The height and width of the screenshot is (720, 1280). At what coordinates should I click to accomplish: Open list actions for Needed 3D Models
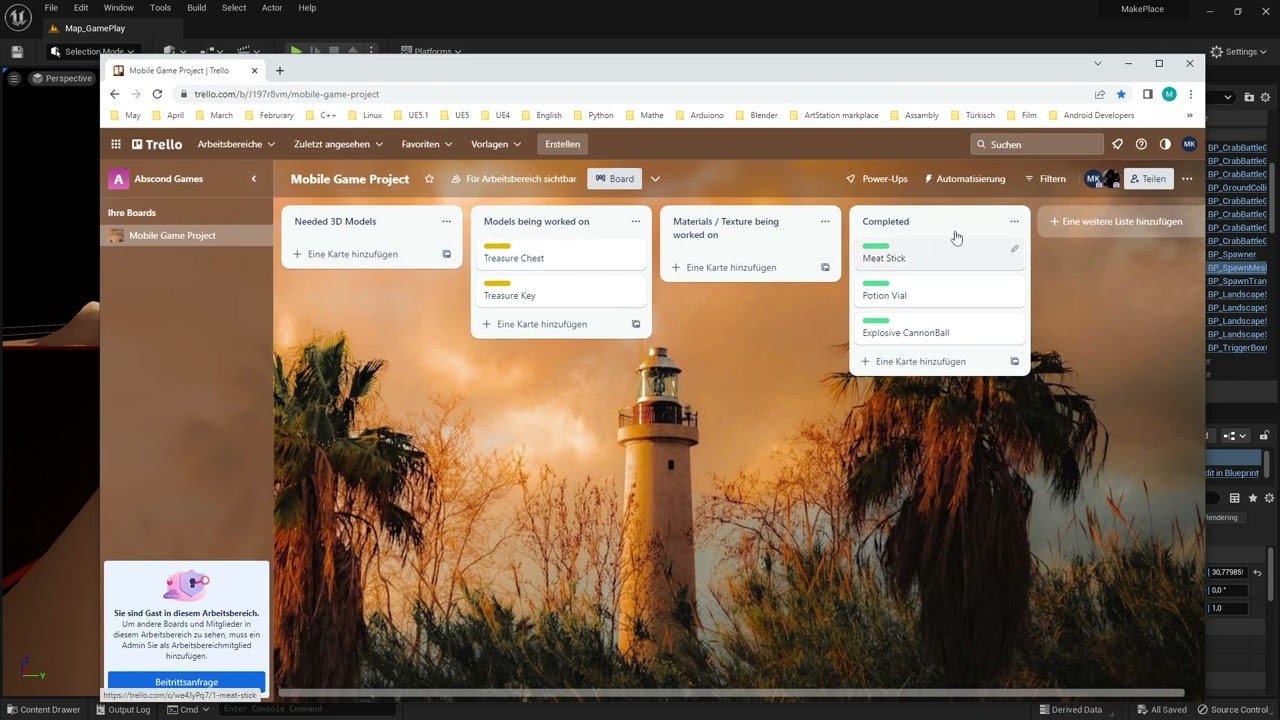446,221
